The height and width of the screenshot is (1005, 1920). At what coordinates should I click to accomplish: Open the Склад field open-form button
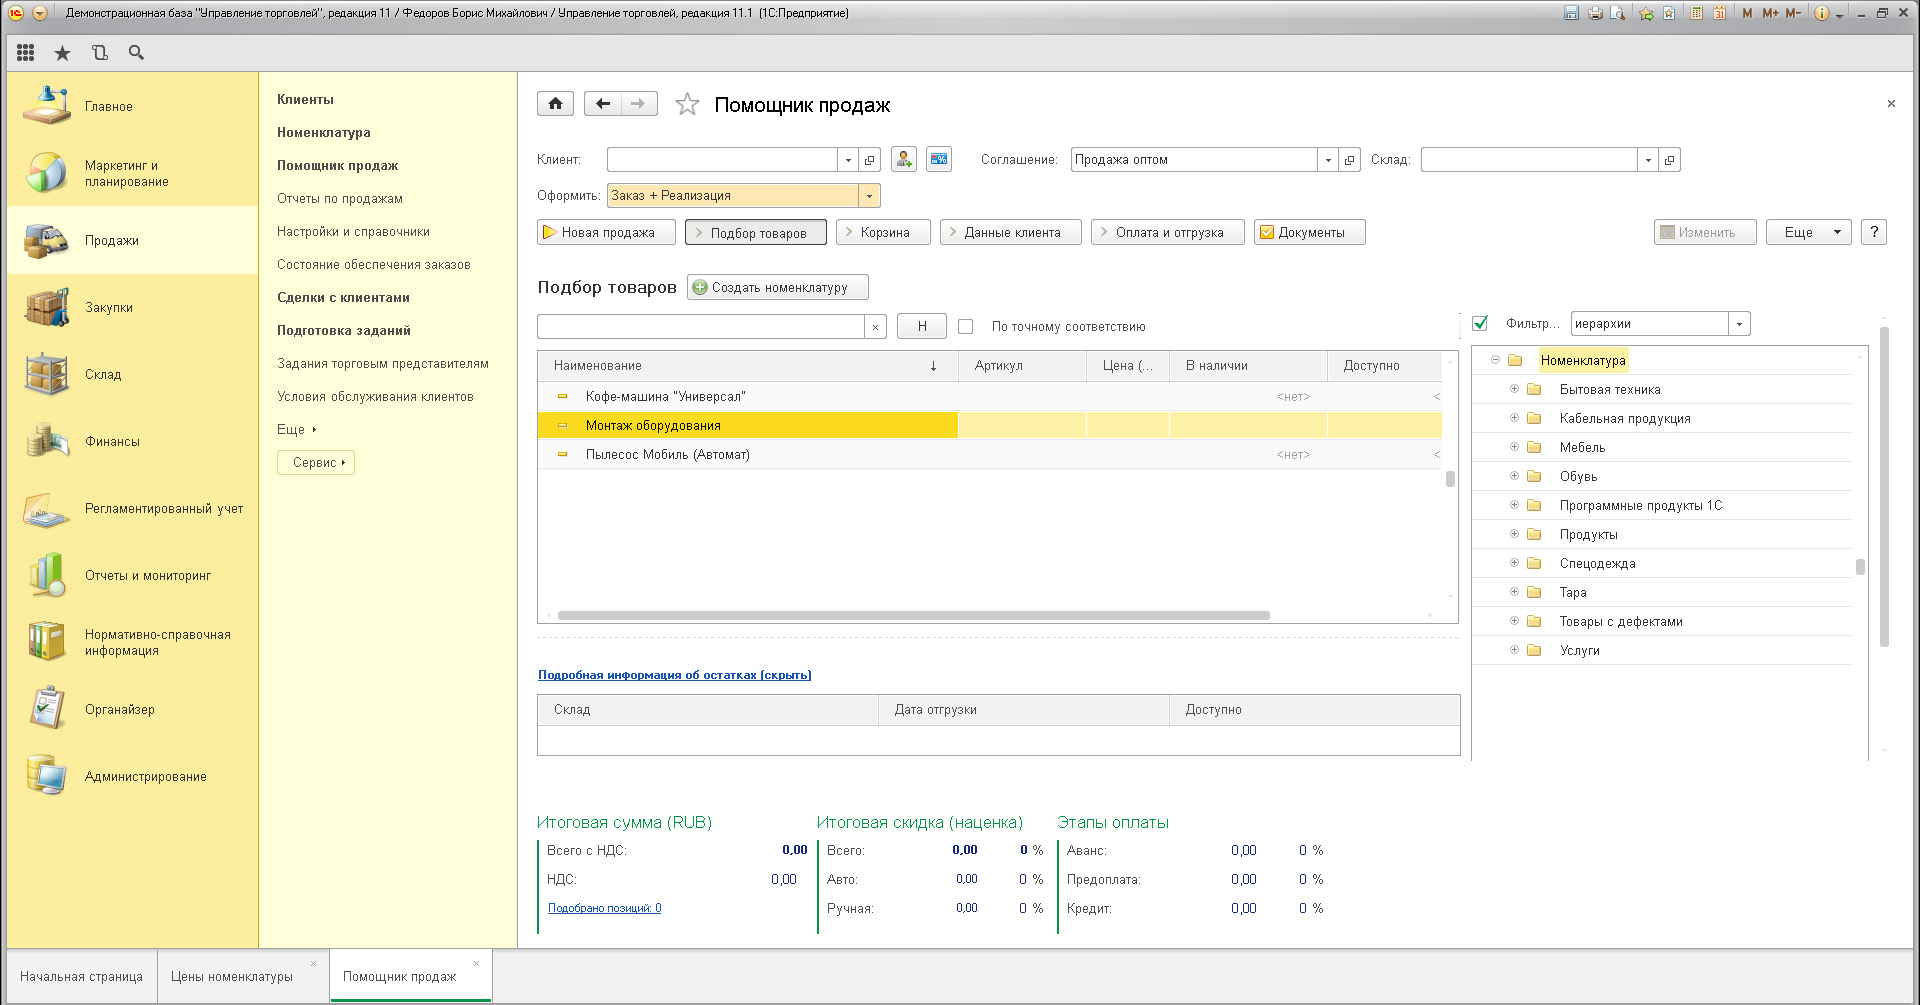point(1670,160)
